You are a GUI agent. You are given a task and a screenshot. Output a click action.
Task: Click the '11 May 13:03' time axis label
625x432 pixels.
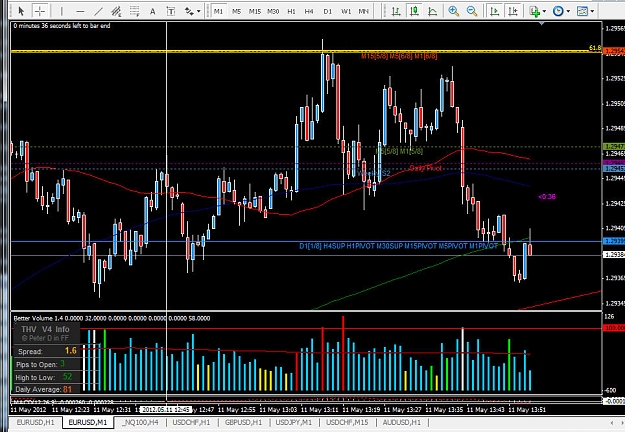click(278, 410)
